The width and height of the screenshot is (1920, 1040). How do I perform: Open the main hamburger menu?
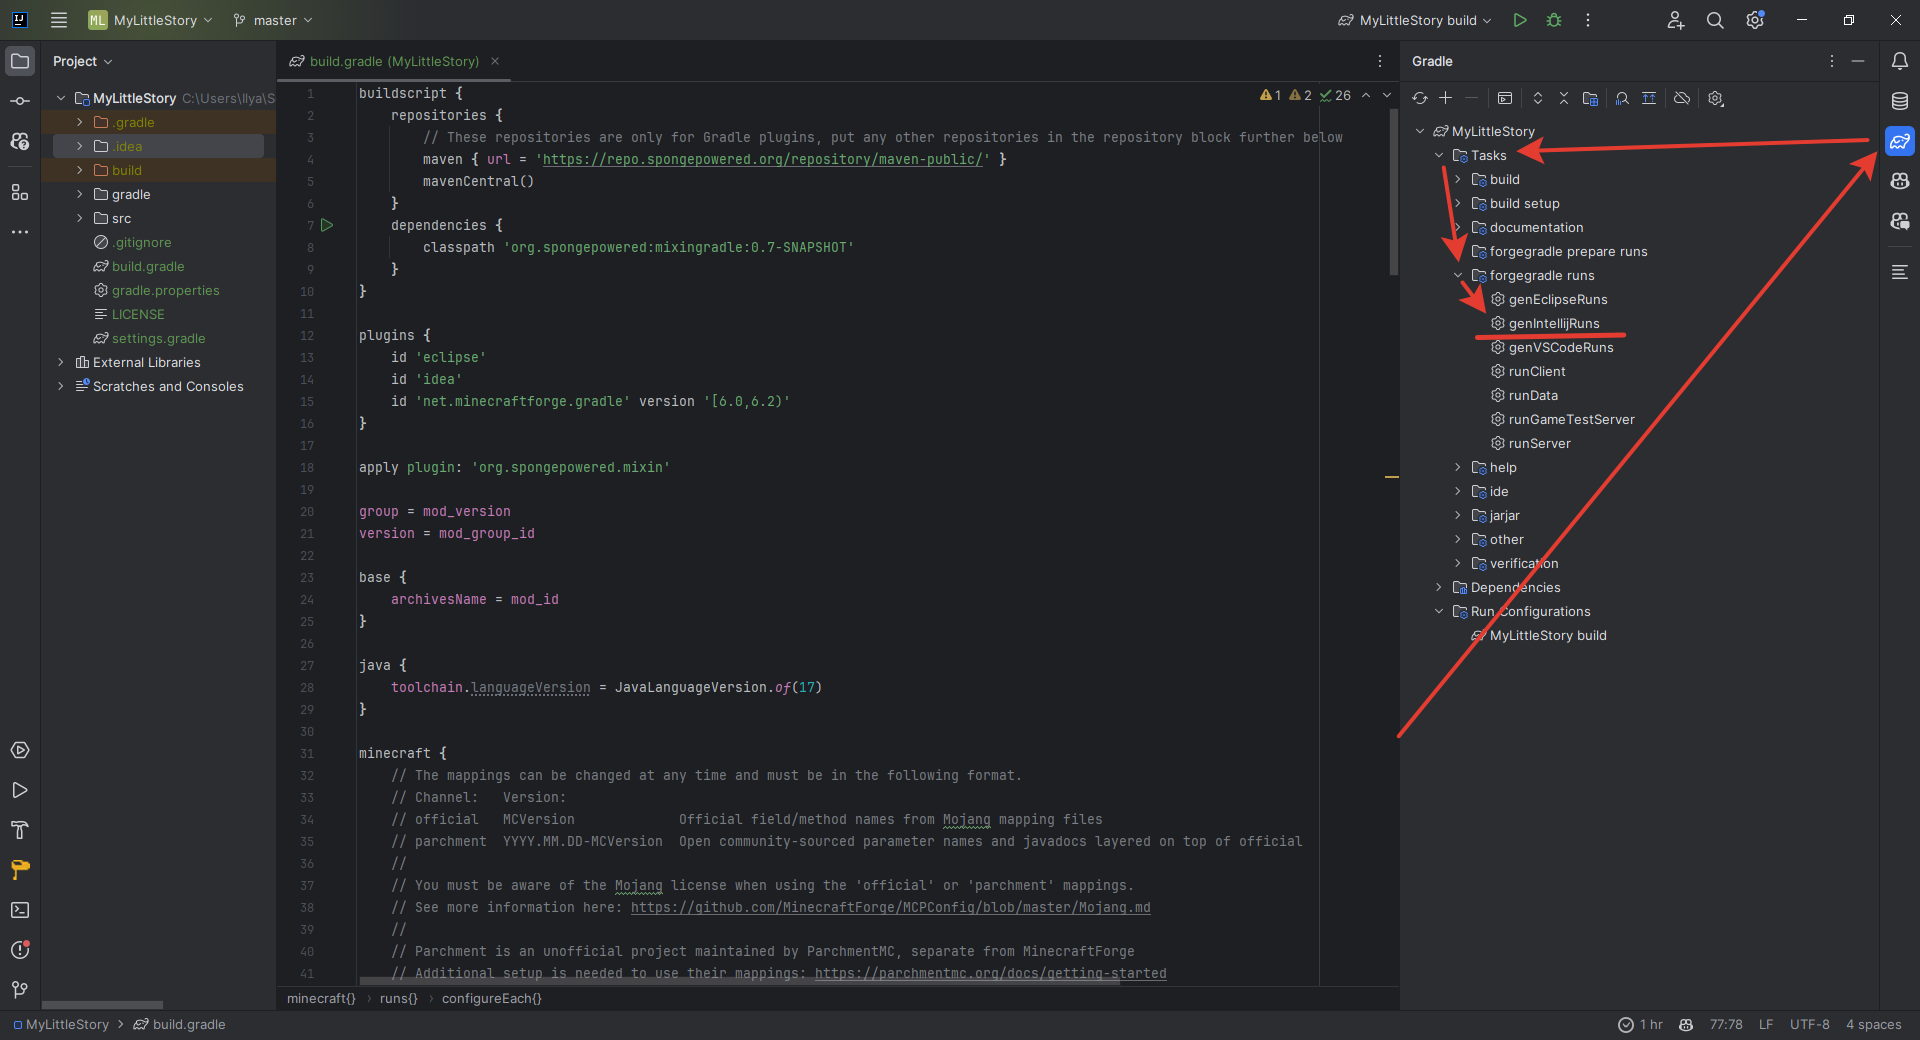pyautogui.click(x=59, y=20)
